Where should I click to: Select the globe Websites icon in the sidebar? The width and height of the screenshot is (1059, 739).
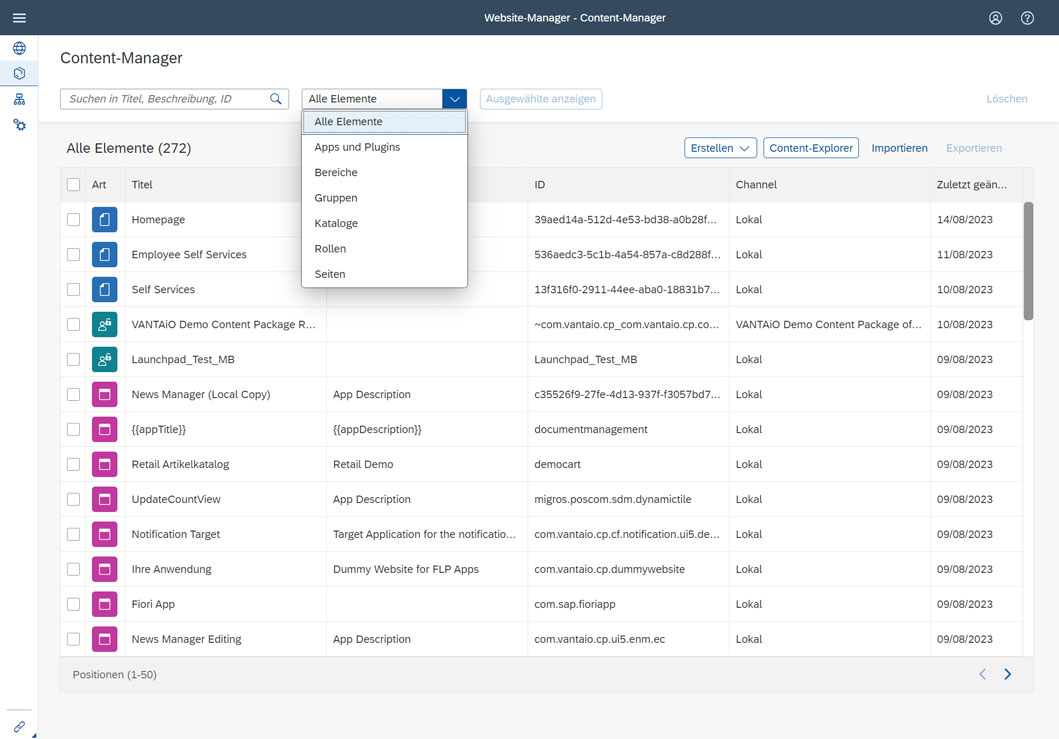click(x=19, y=47)
